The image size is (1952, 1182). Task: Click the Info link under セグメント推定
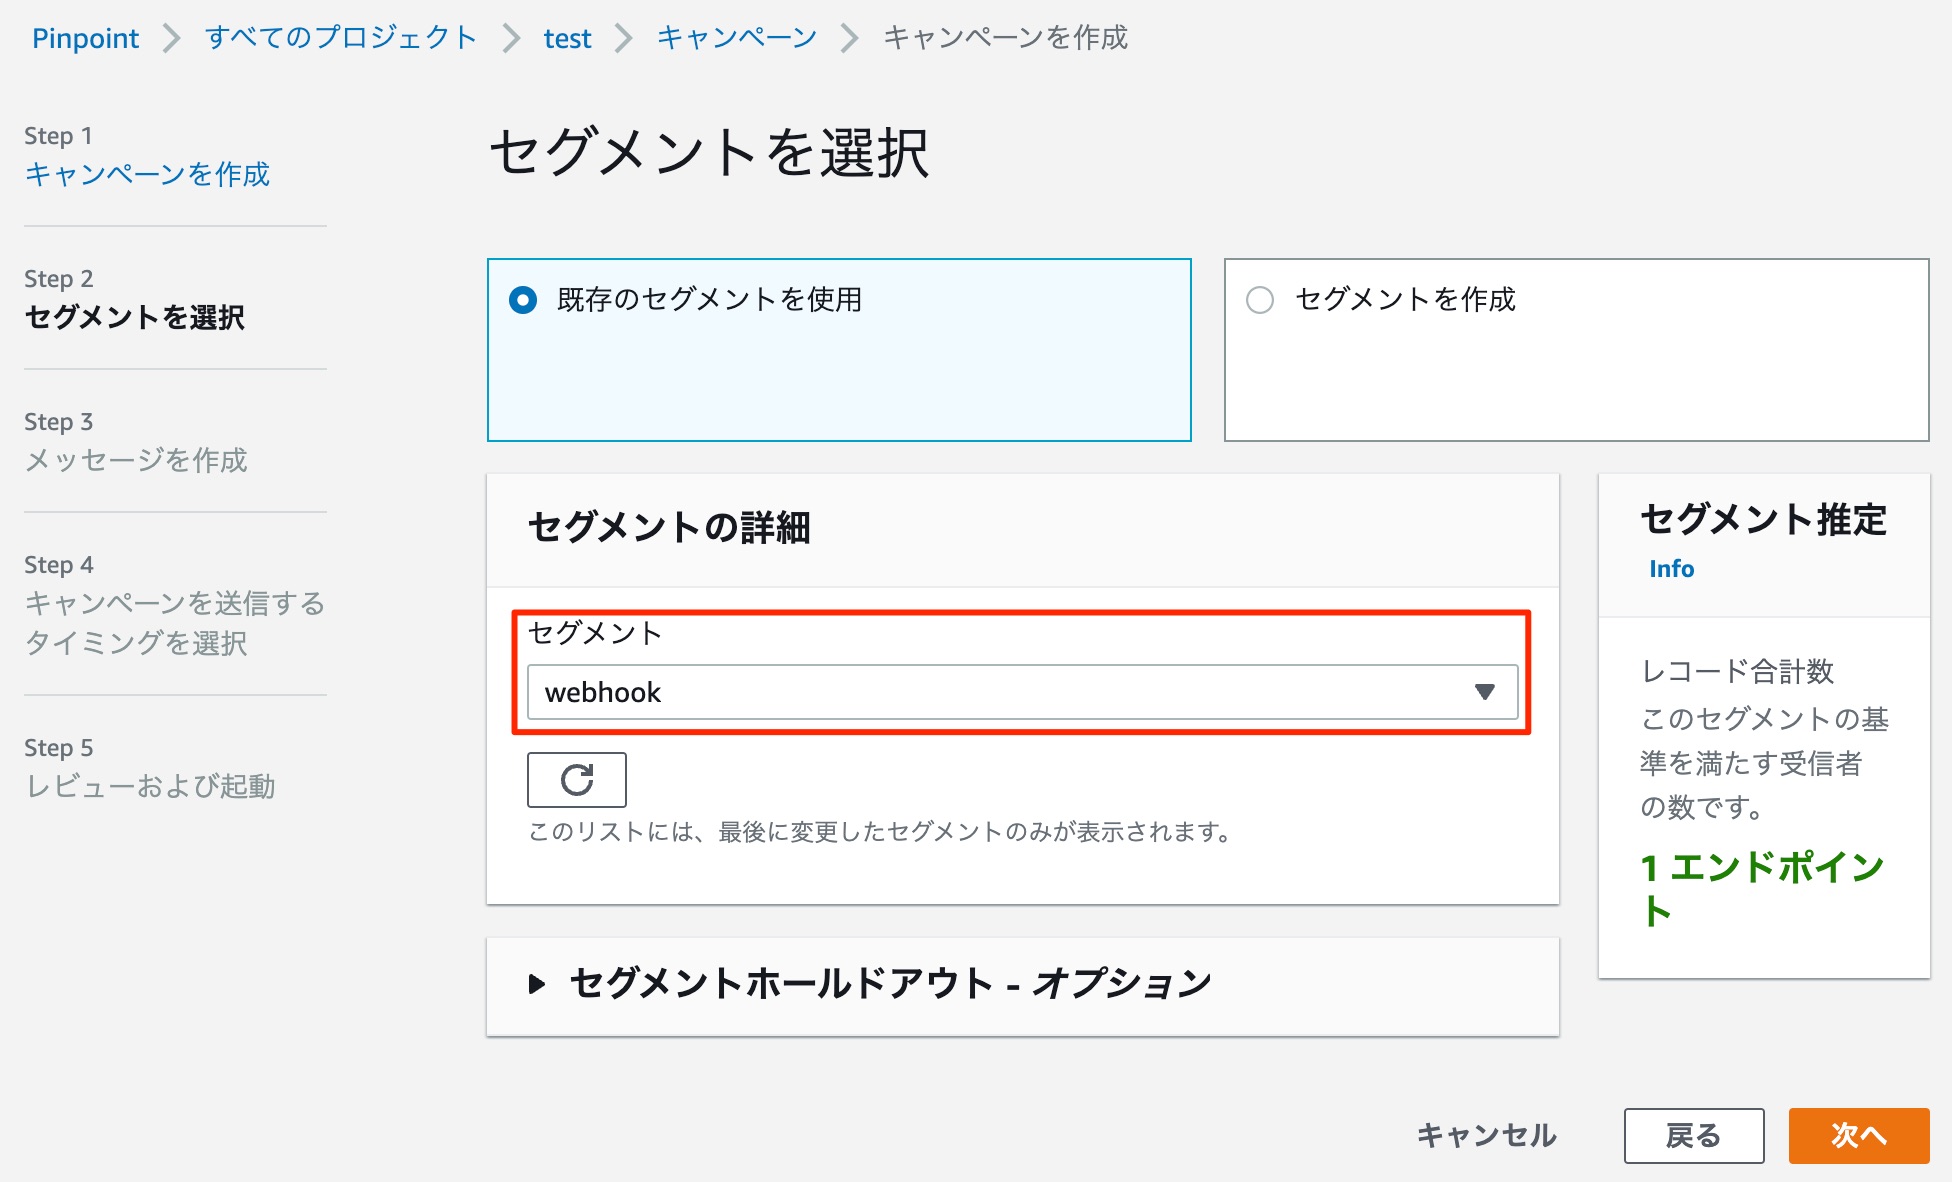(1671, 568)
